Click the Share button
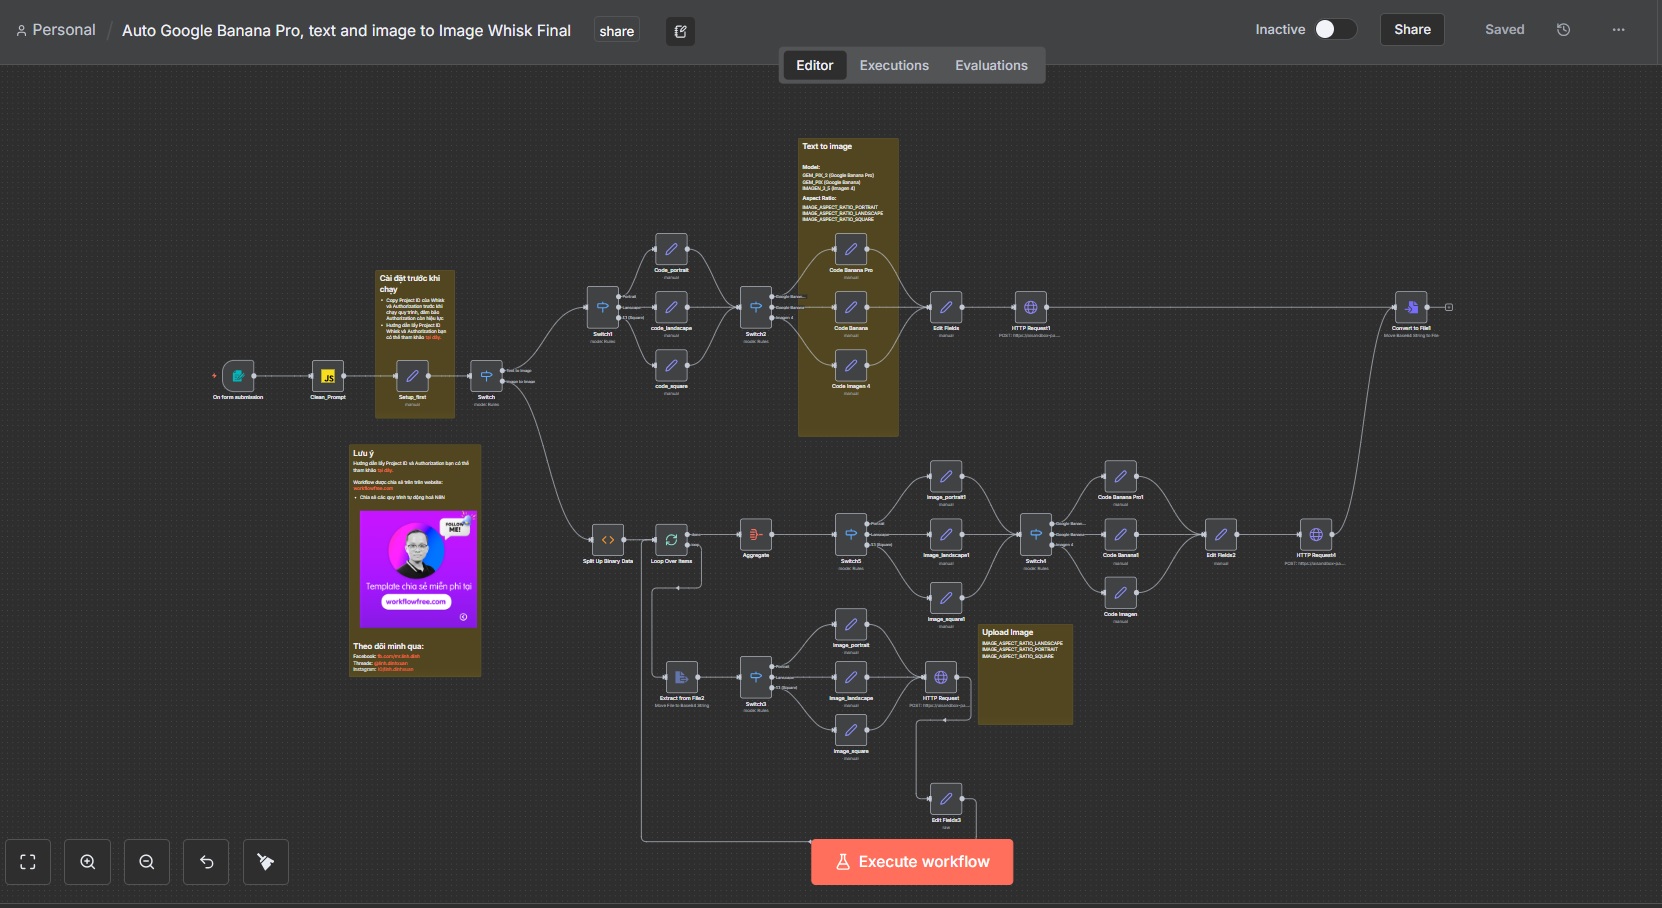Viewport: 1662px width, 908px height. [x=1411, y=30]
